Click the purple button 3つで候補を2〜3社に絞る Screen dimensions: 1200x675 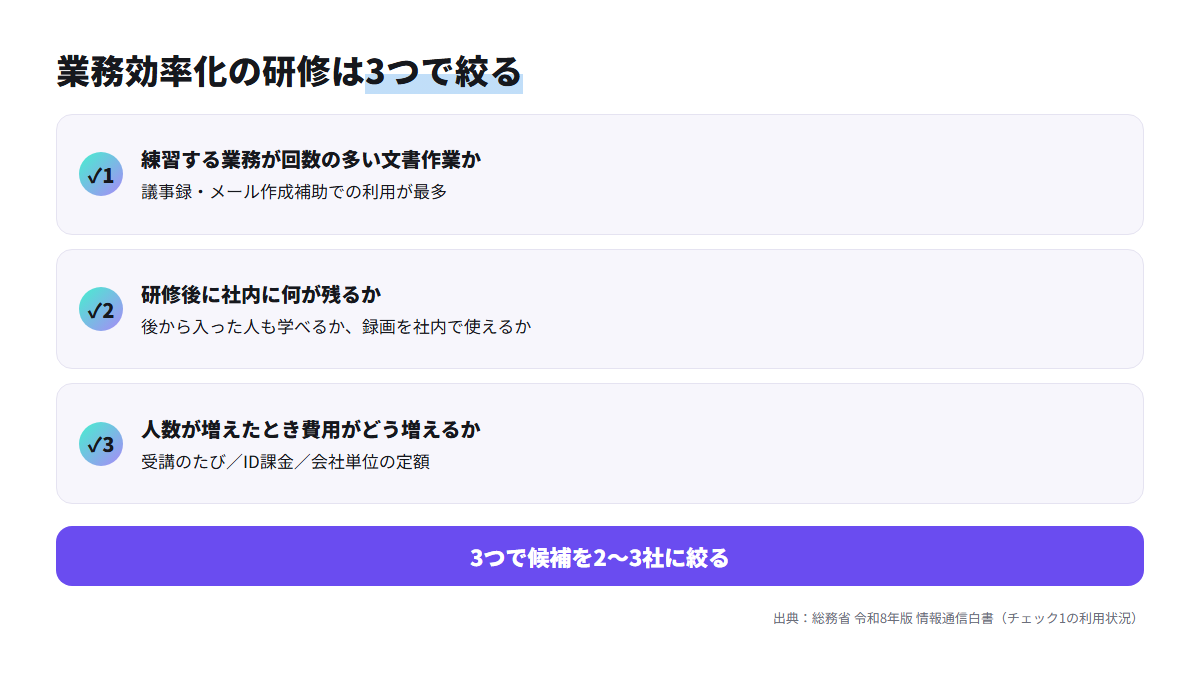tap(600, 556)
